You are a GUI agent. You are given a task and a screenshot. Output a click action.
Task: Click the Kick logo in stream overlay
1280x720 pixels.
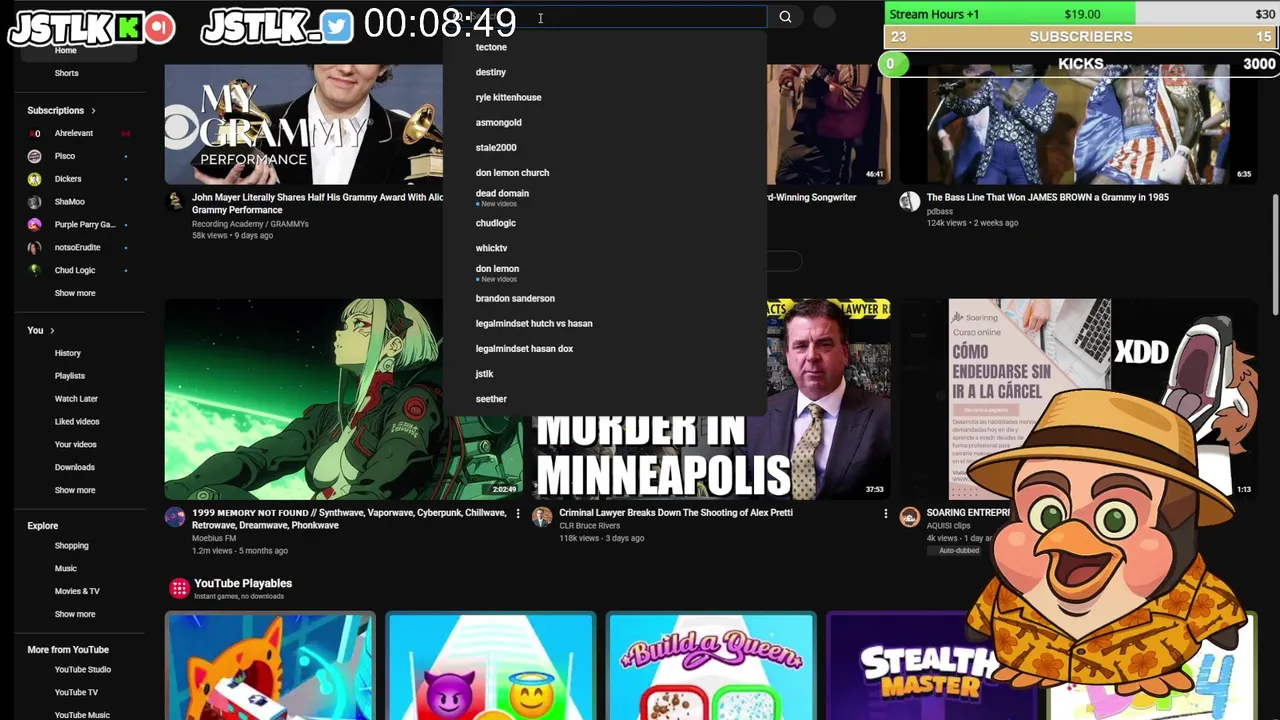click(x=129, y=28)
